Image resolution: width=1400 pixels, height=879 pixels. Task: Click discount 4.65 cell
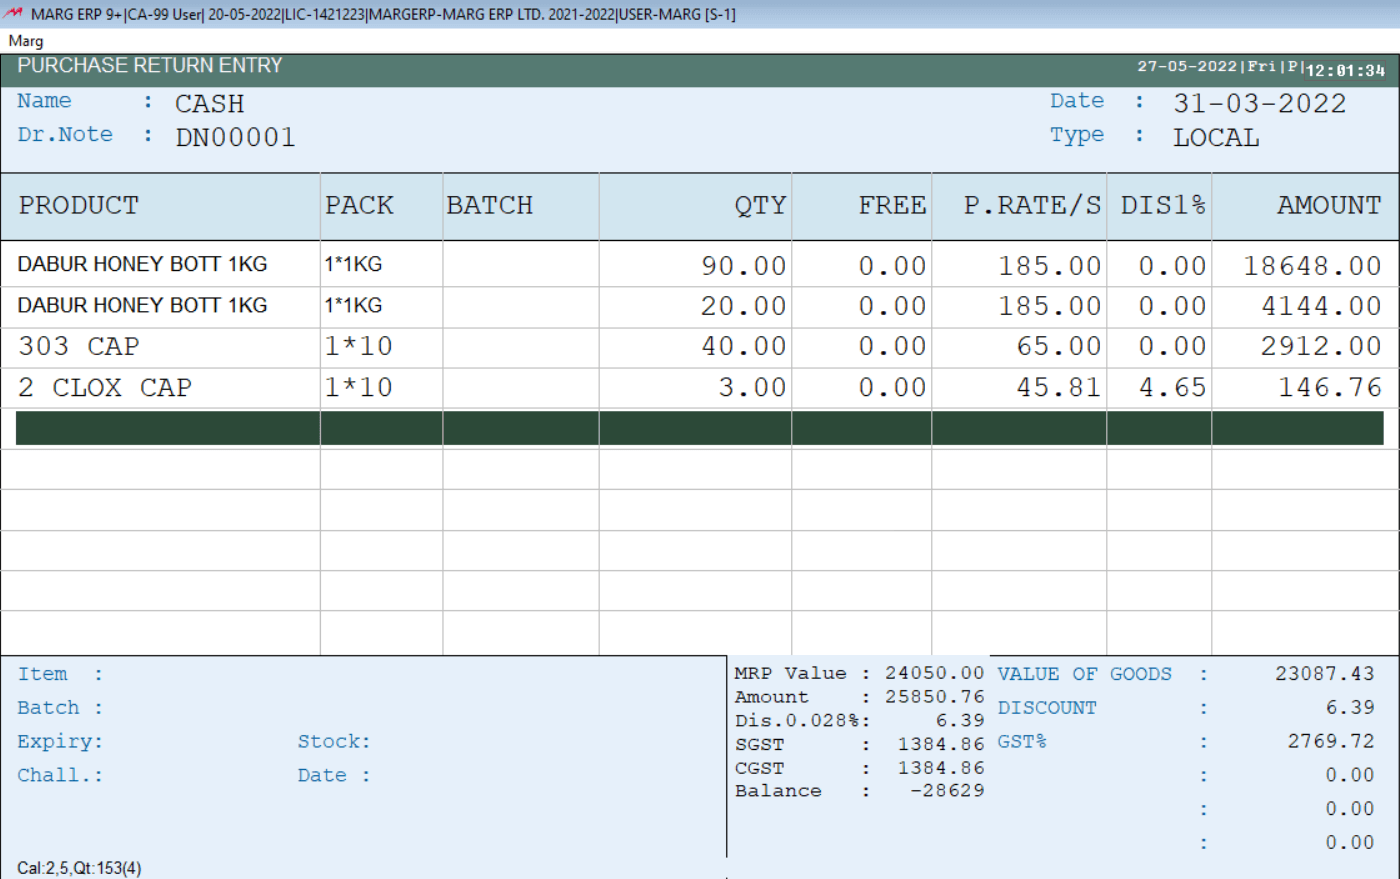click(x=1172, y=387)
